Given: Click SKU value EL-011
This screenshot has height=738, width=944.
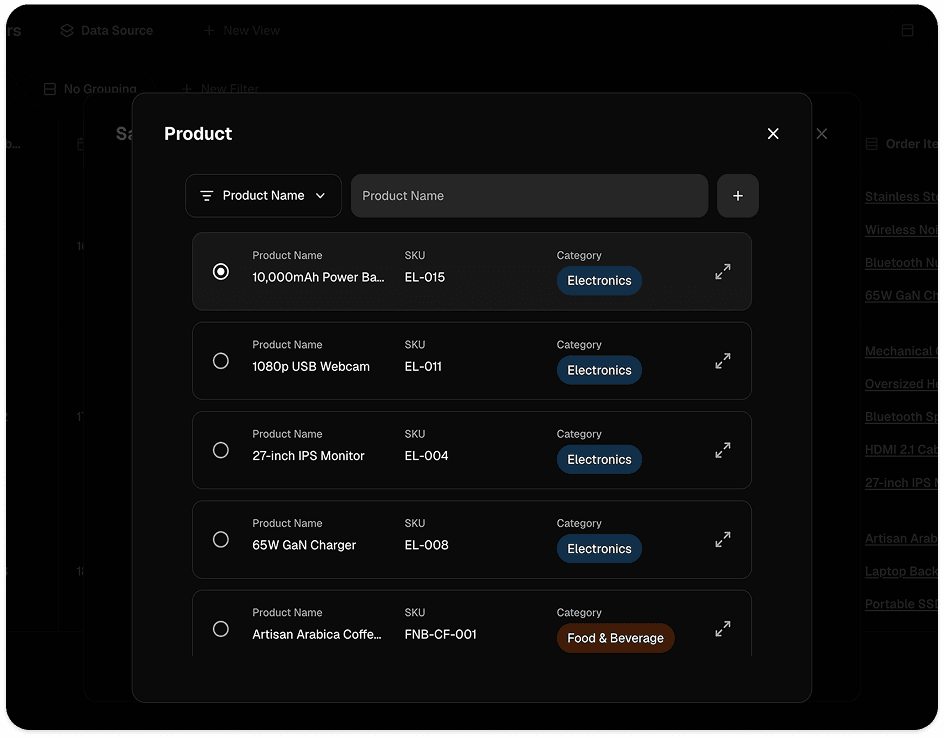Looking at the screenshot, I should click(x=423, y=367).
